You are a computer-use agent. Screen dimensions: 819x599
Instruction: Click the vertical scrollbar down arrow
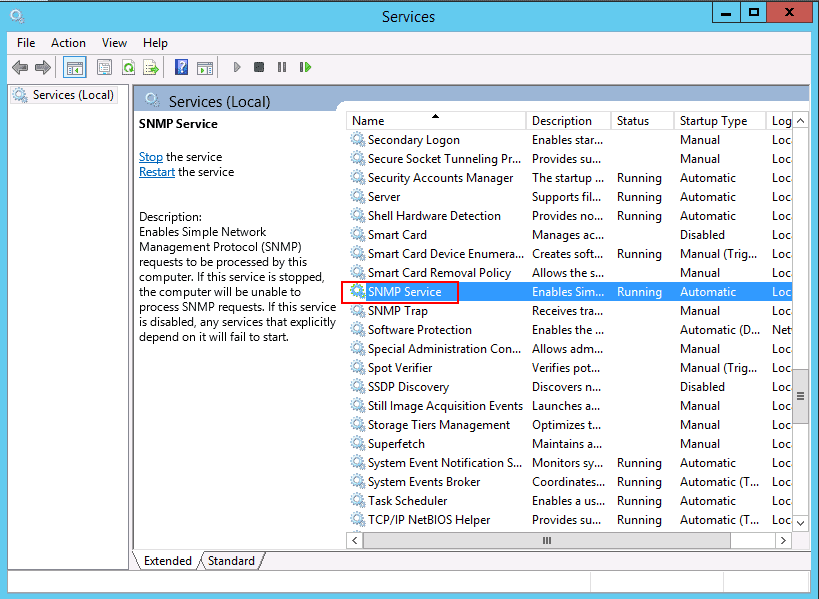click(800, 522)
